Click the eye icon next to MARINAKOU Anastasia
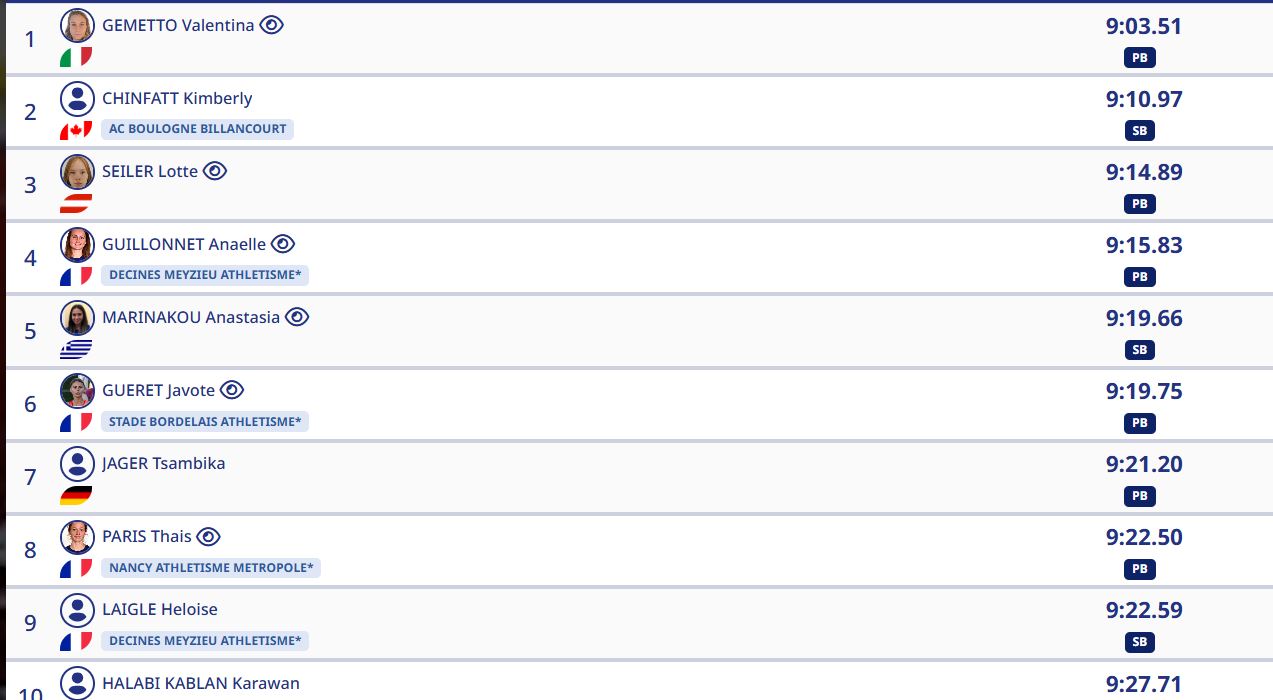1273x700 pixels. pyautogui.click(x=297, y=317)
